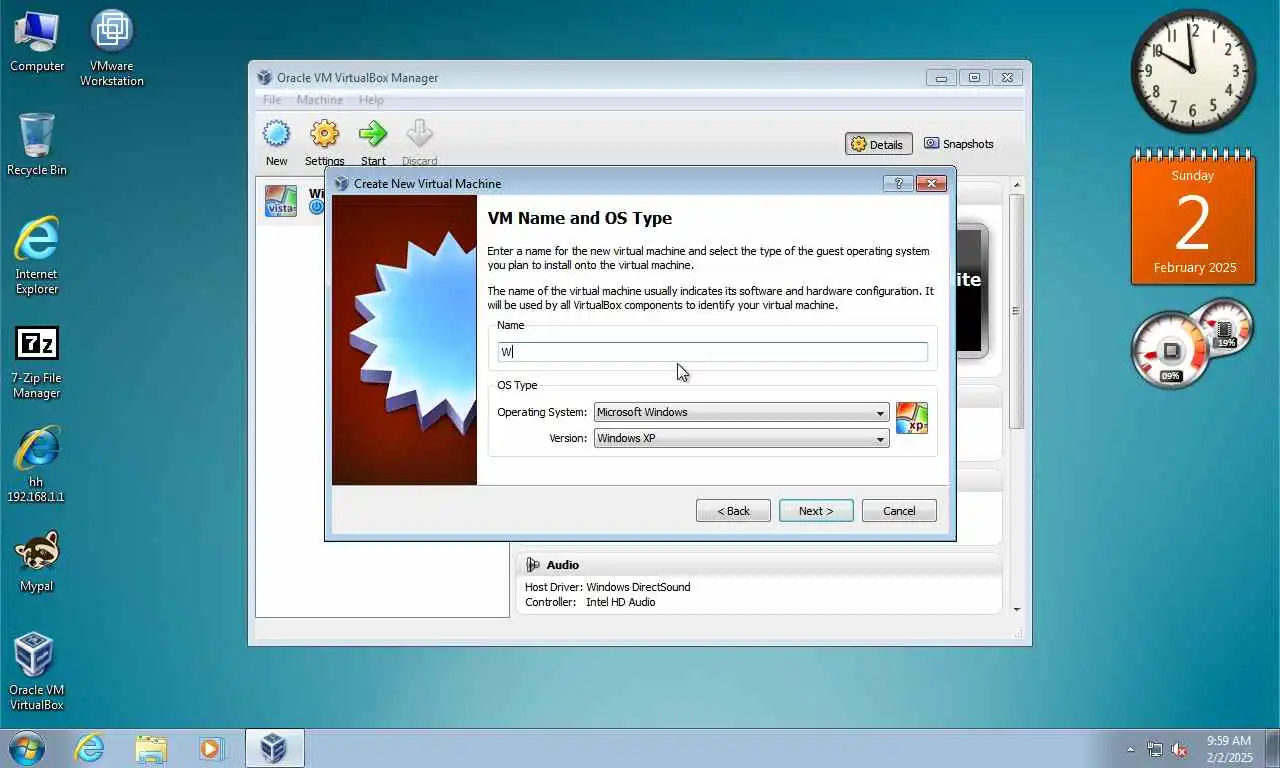Open the Computer desktop icon

37,43
